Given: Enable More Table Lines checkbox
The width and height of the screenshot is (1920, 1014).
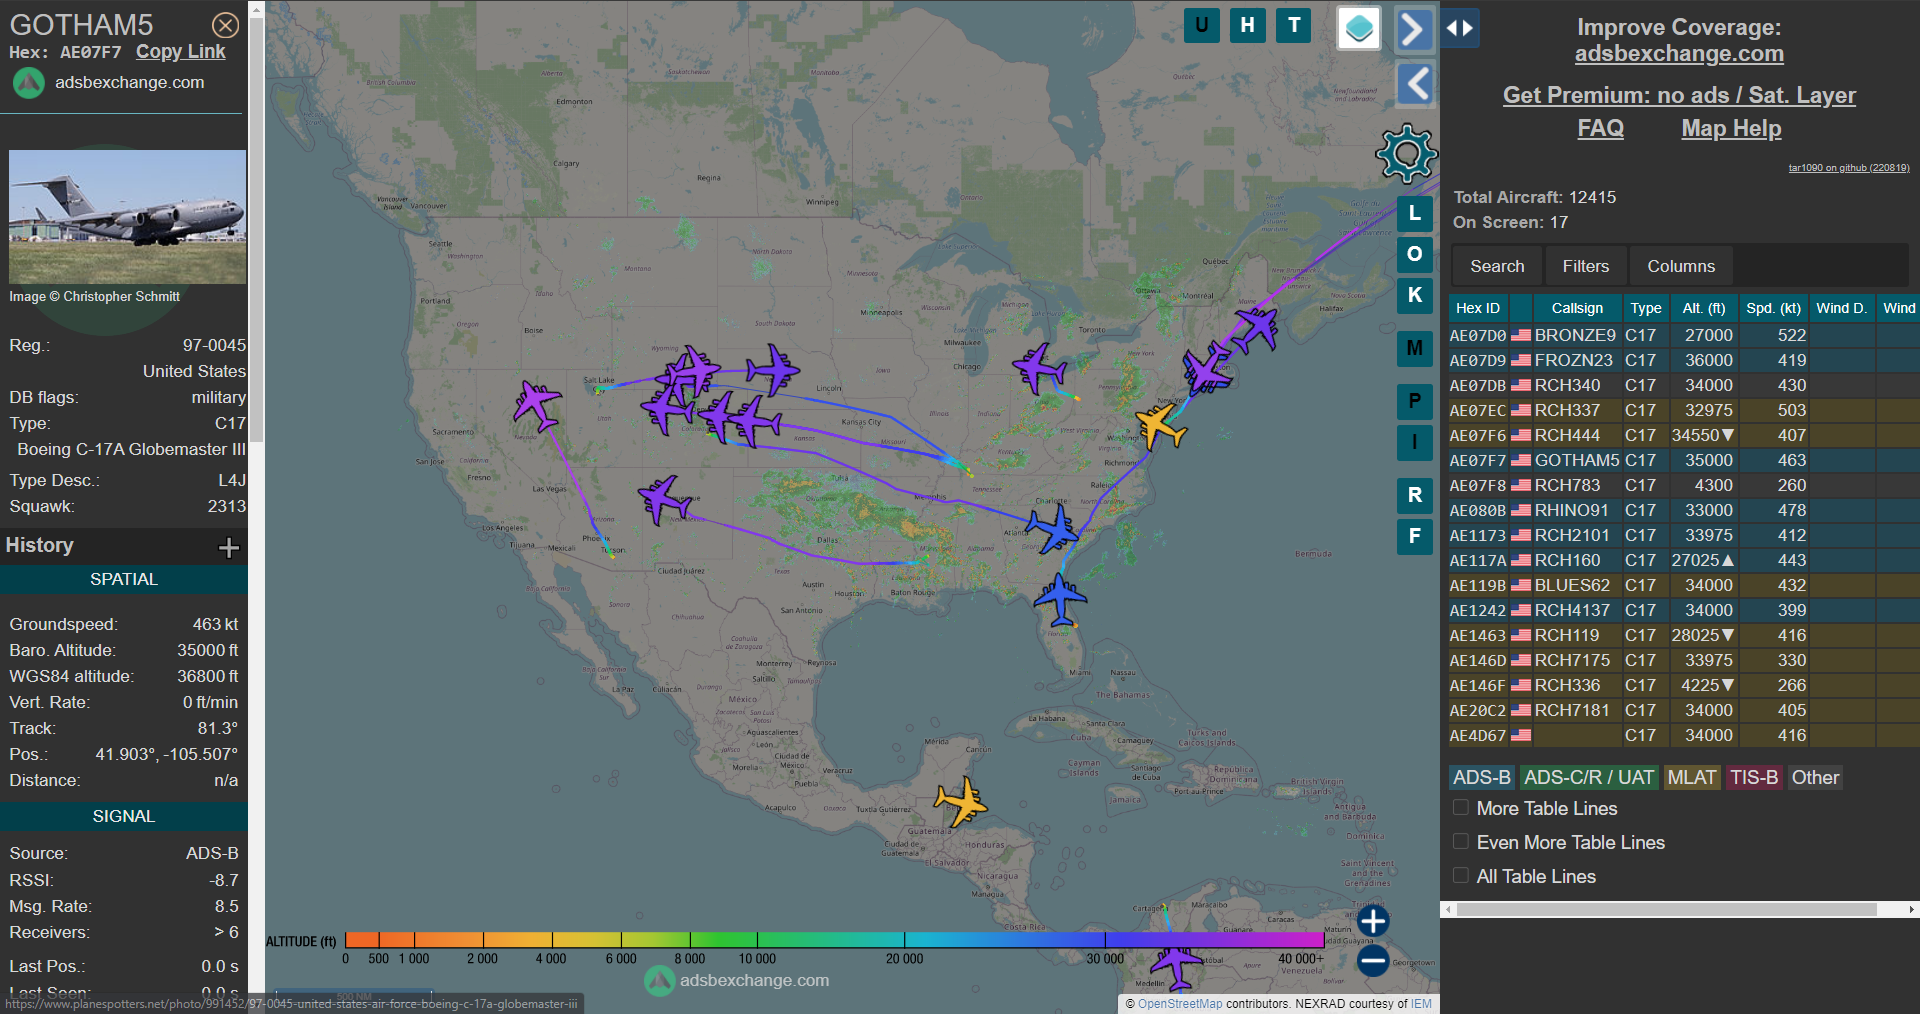Looking at the screenshot, I should pyautogui.click(x=1461, y=807).
